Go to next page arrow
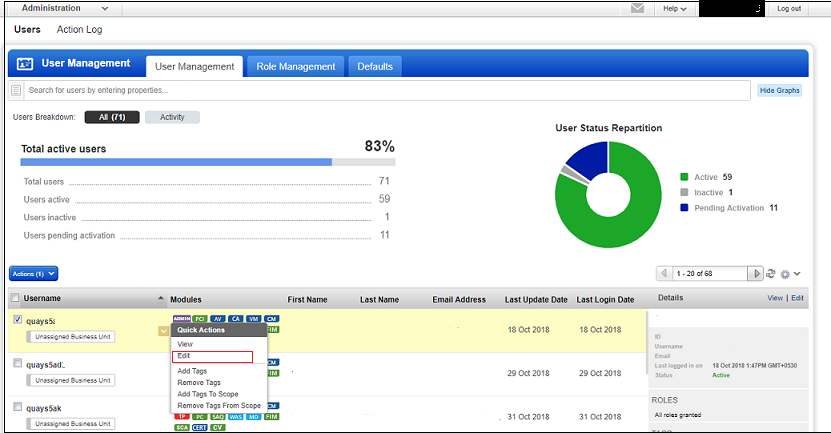The image size is (831, 433). [x=755, y=273]
